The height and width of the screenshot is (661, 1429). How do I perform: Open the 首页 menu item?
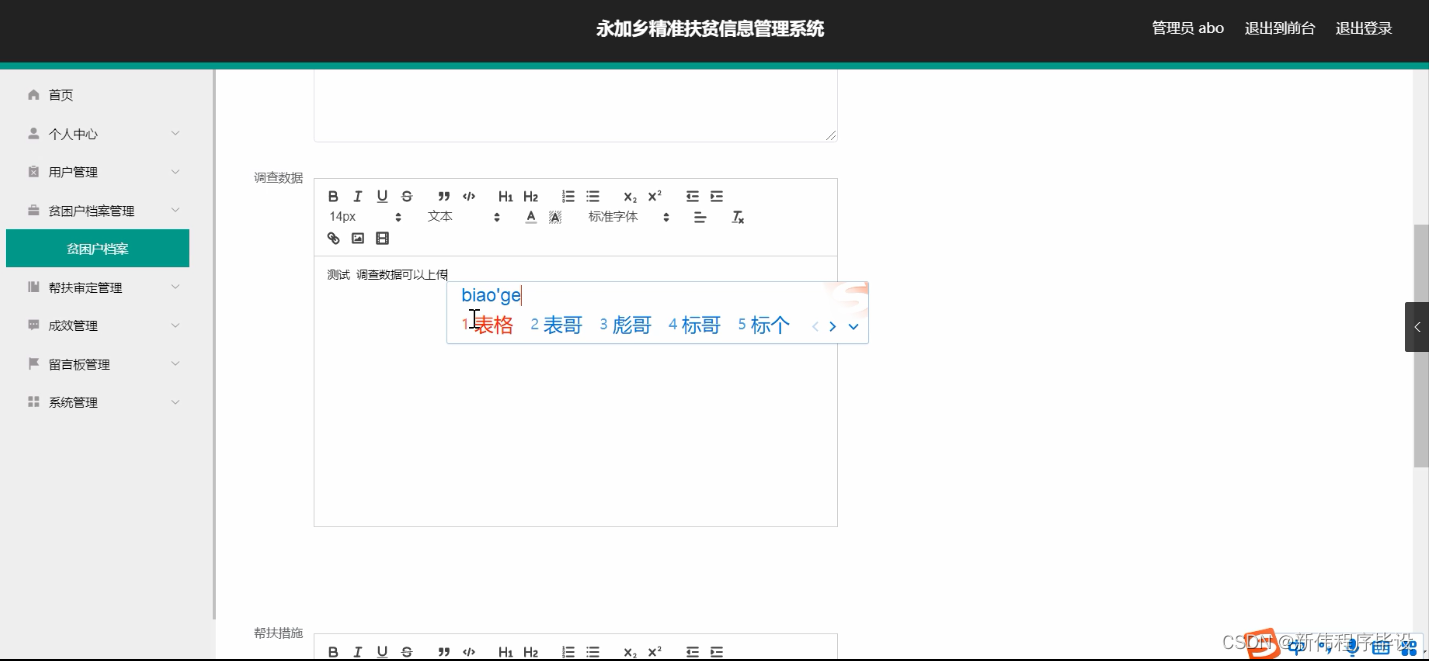60,94
